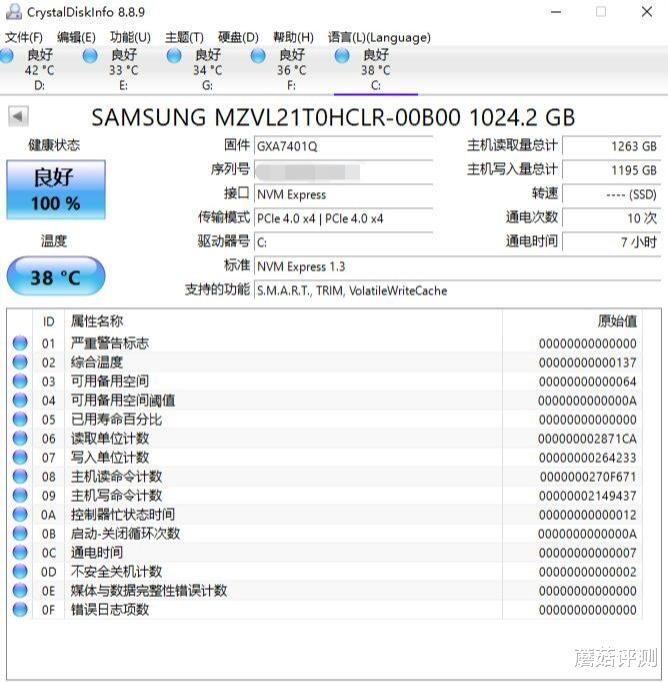Image resolution: width=668 pixels, height=682 pixels.
Task: Select the 错误日志项数 attribute name
Action: (110, 609)
